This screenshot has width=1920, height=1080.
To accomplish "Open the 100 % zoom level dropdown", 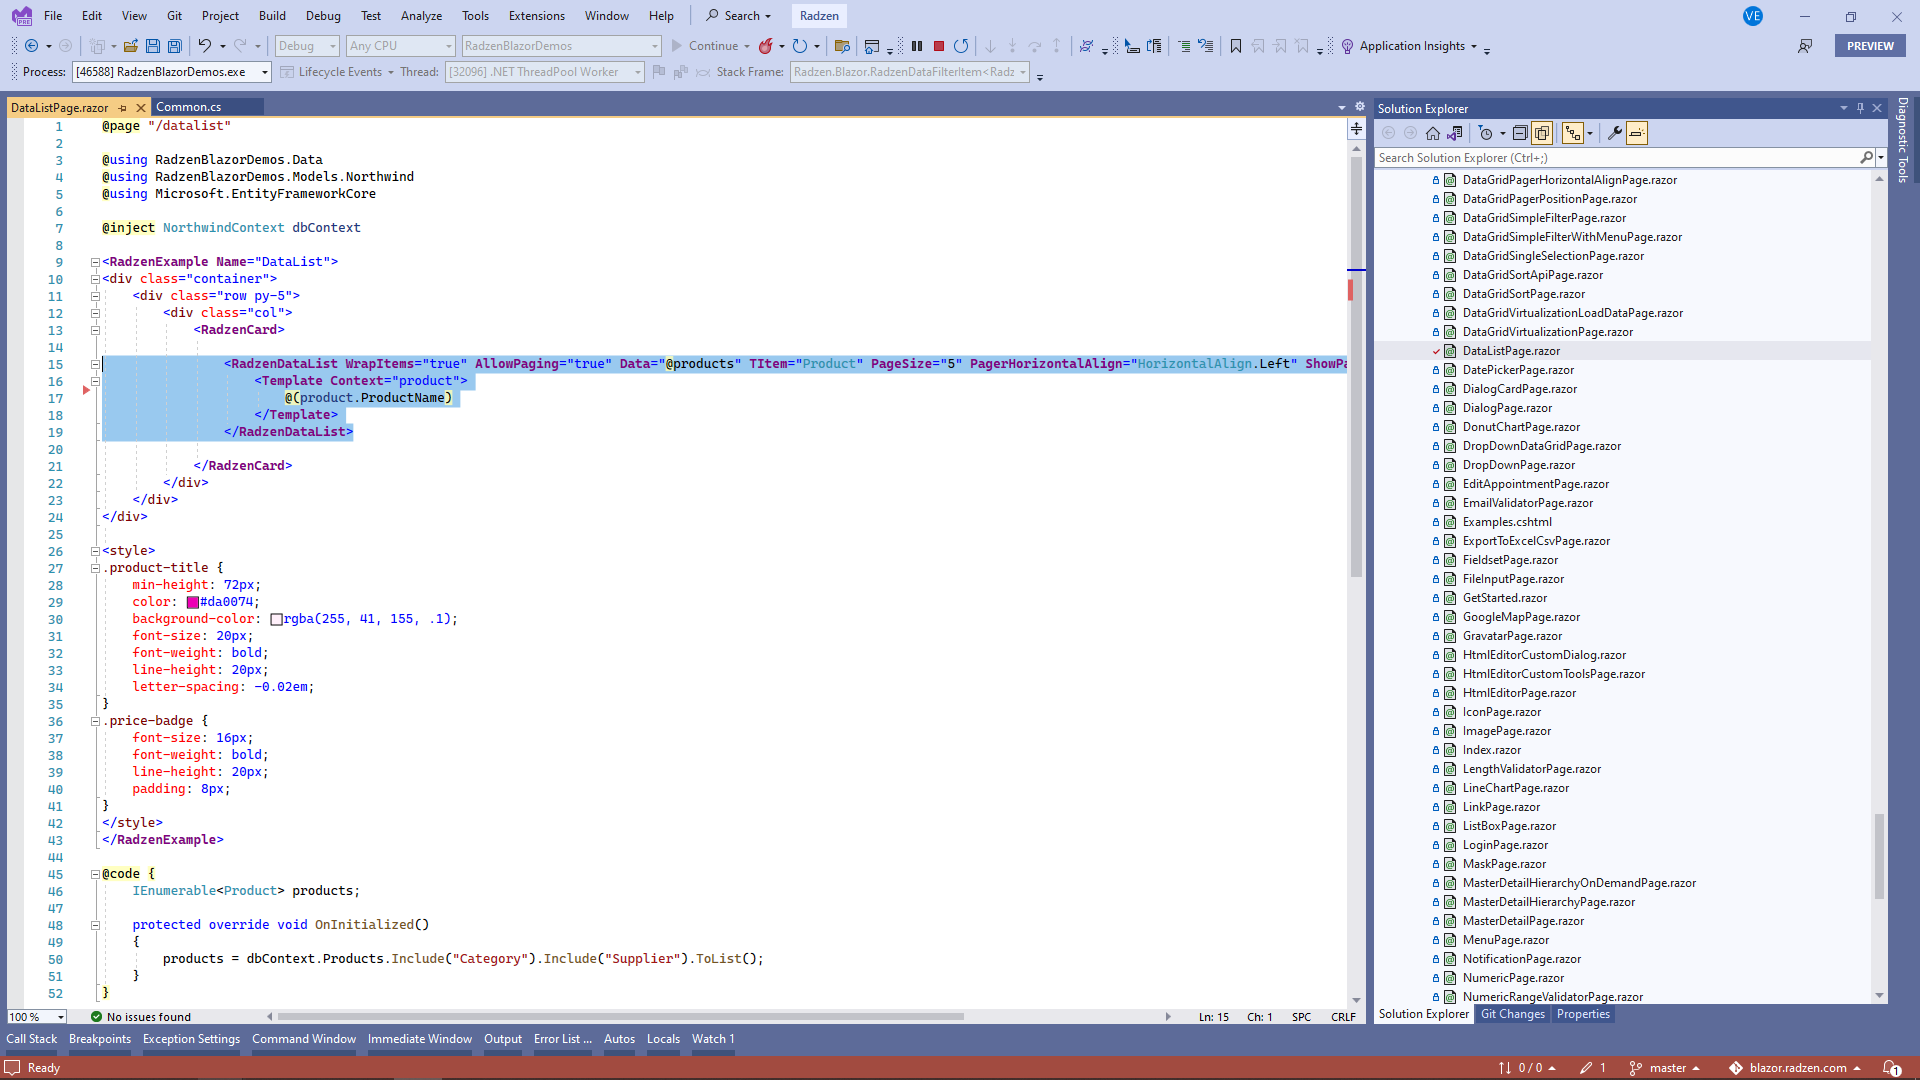I will click(x=37, y=1017).
